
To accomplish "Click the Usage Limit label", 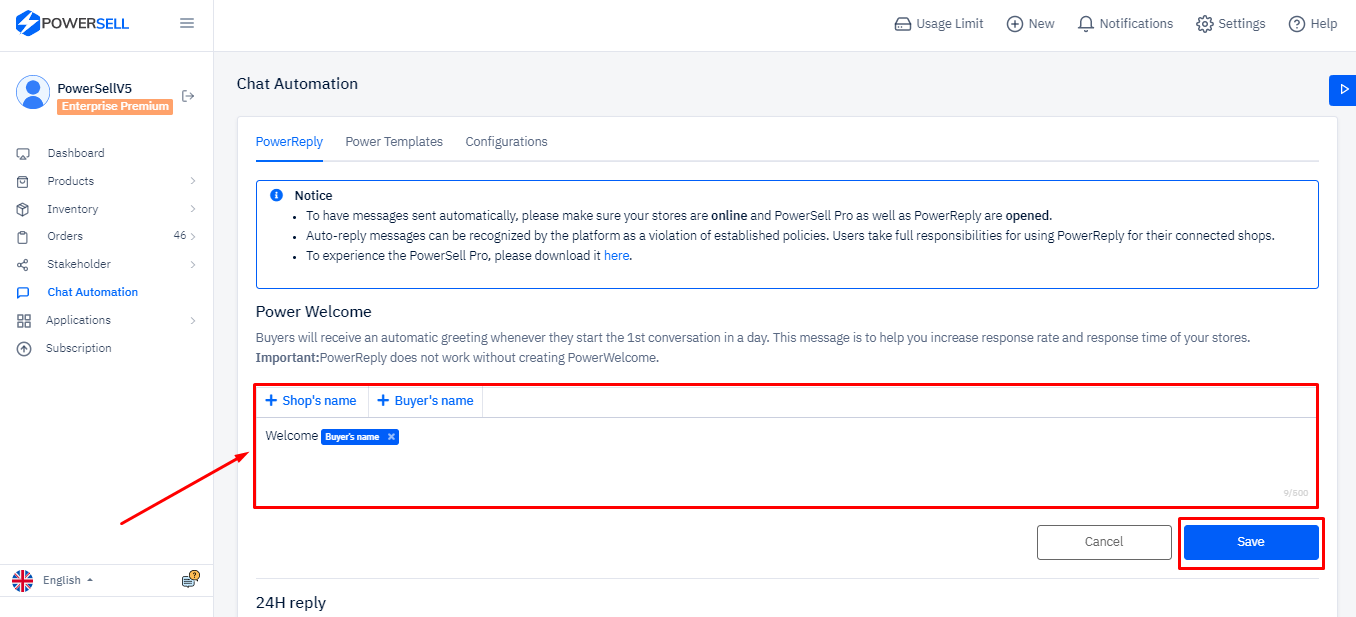I will [x=950, y=24].
